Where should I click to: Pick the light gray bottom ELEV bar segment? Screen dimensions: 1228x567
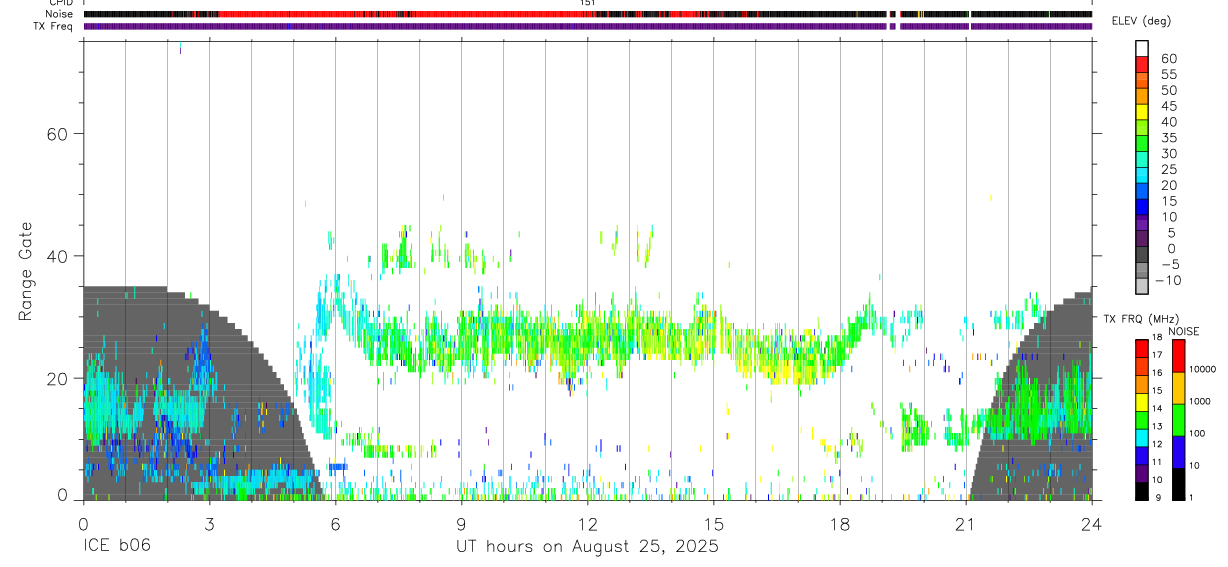(1141, 284)
